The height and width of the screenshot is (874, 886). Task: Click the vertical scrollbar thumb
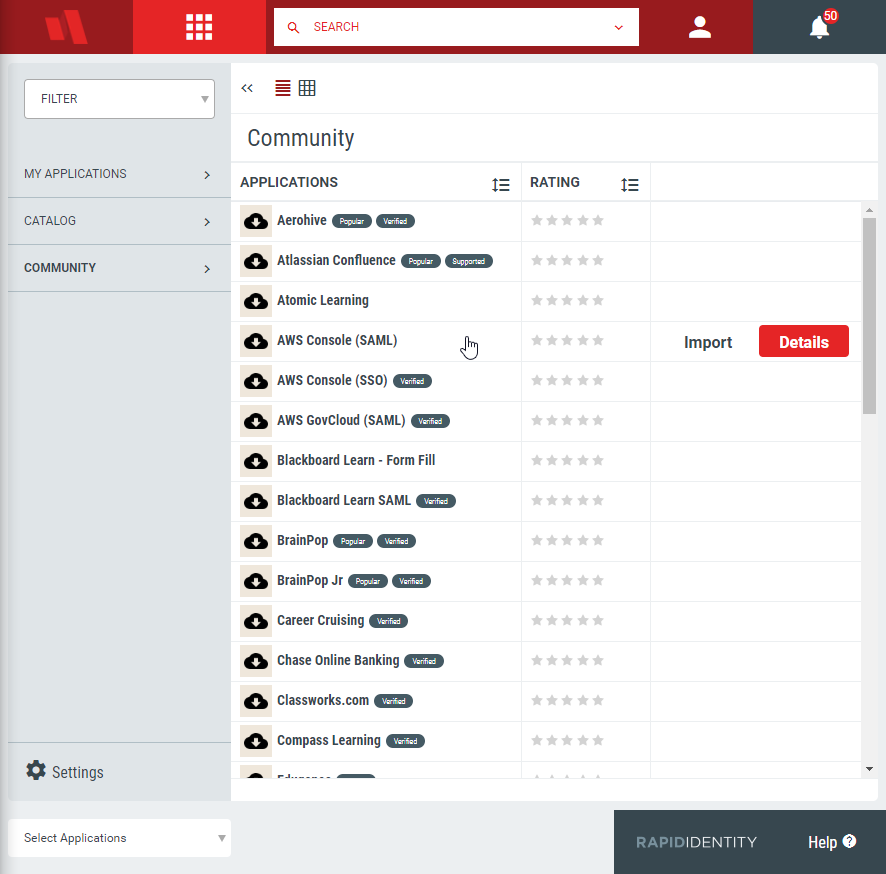point(869,316)
